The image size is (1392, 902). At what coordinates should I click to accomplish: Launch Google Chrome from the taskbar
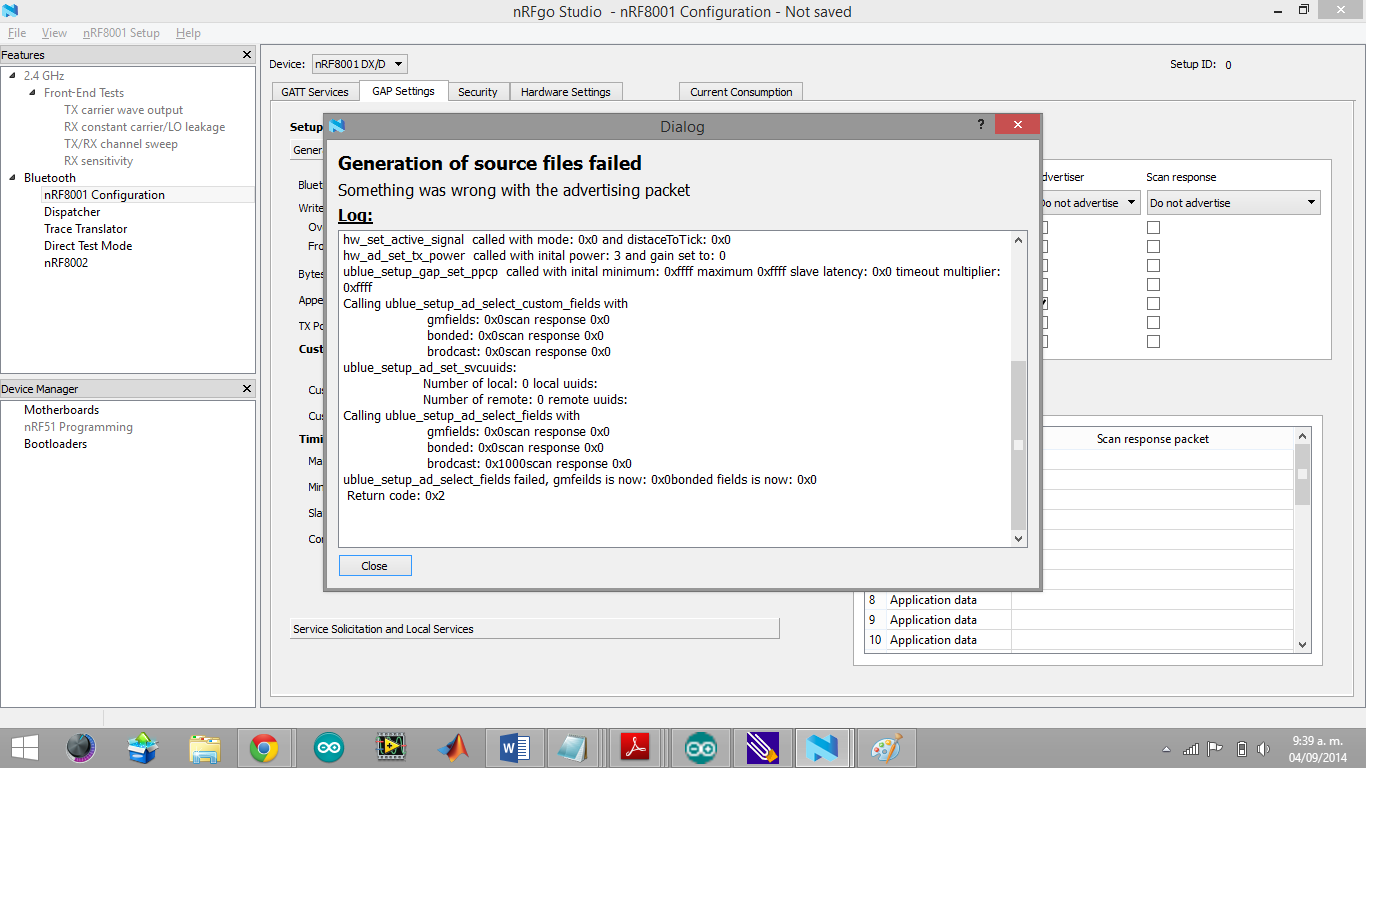click(264, 748)
